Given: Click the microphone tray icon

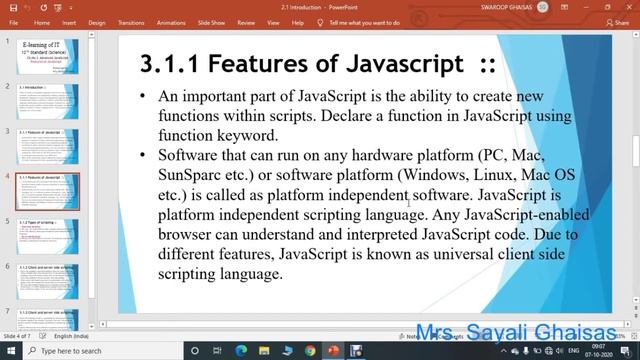Looking at the screenshot, I should 526,351.
